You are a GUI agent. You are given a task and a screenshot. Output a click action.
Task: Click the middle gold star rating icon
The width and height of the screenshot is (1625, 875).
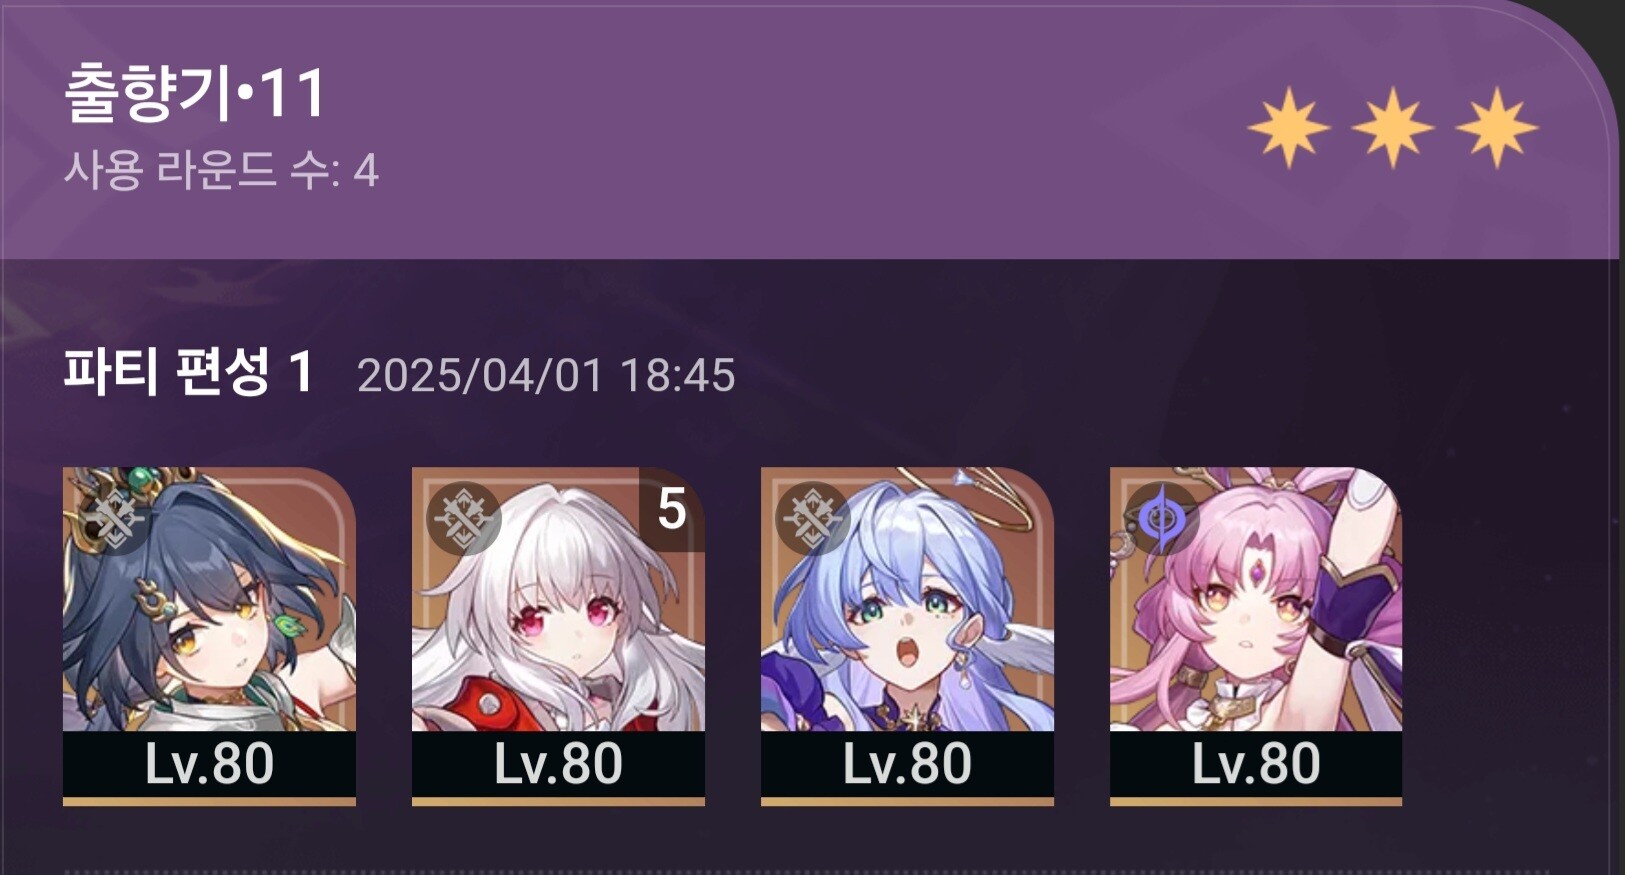coord(1393,127)
